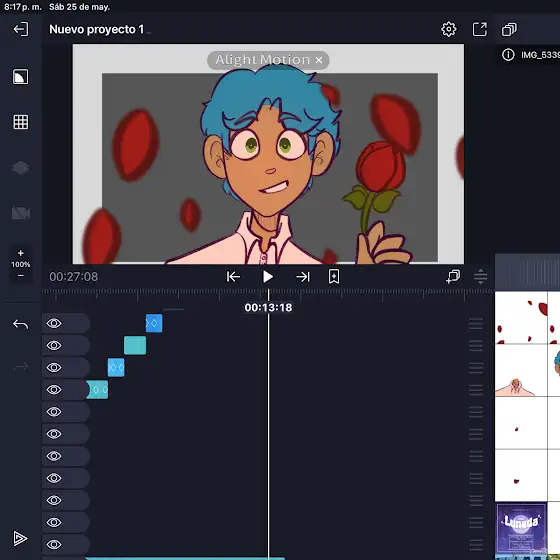Dismiss the Alight Motion watermark with X
Viewport: 560px width, 560px height.
tap(319, 60)
